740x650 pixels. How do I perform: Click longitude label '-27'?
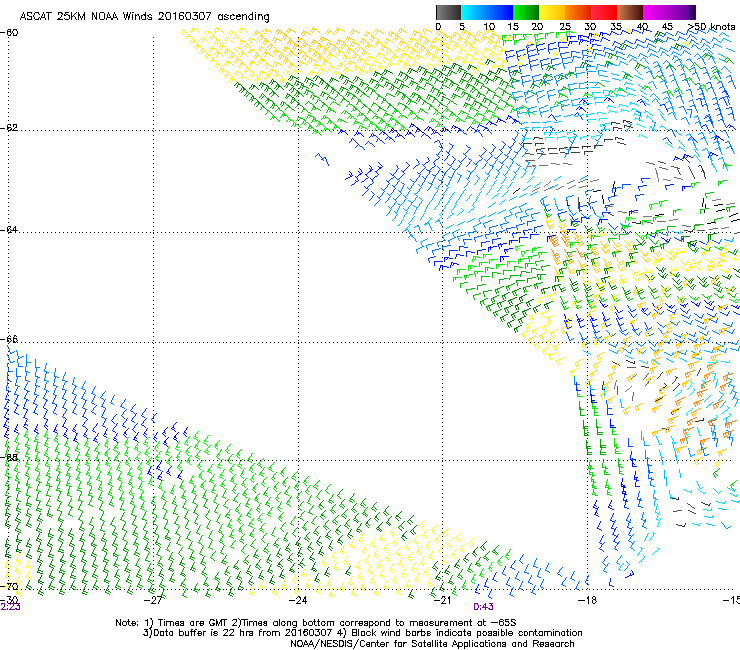point(153,600)
